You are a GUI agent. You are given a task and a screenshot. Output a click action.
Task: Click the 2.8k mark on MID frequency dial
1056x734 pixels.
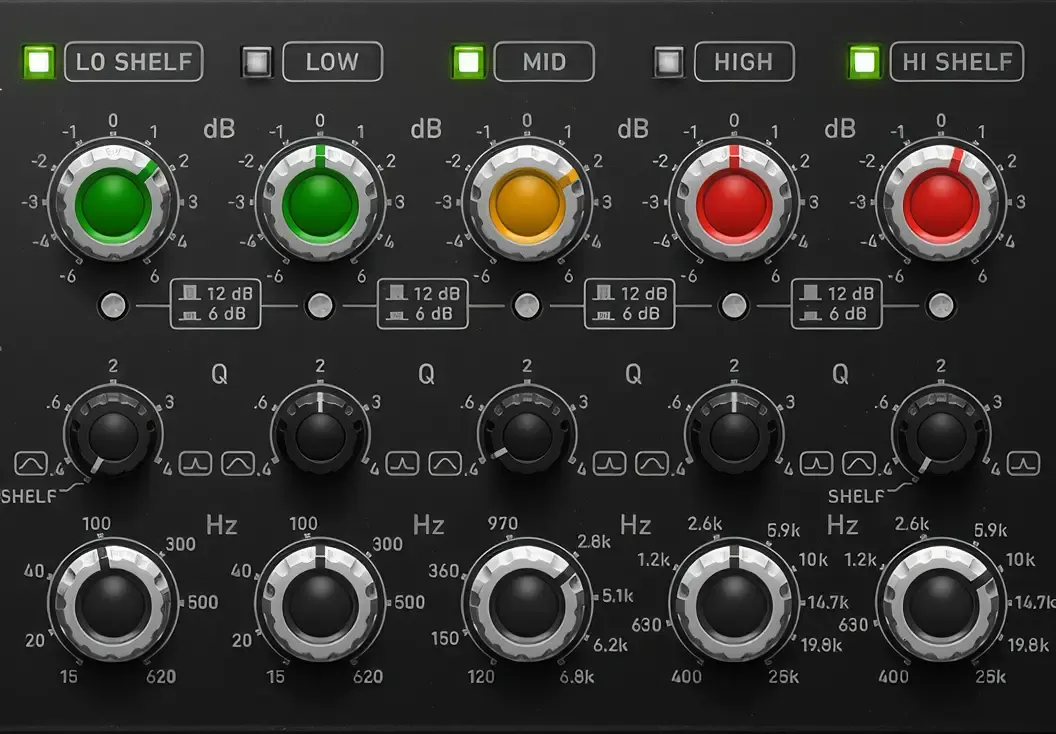pos(594,541)
